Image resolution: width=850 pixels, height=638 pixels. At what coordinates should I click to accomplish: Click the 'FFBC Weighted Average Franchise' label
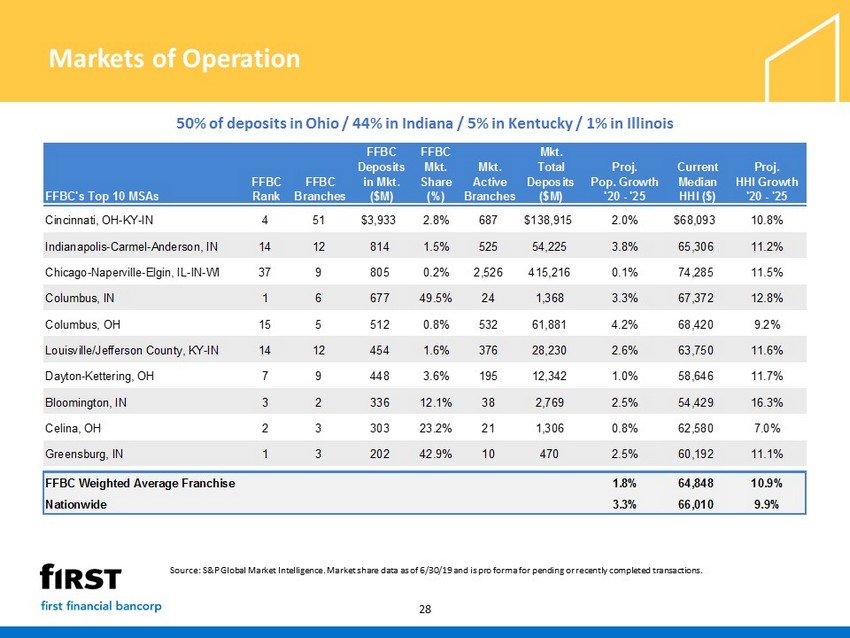point(140,483)
